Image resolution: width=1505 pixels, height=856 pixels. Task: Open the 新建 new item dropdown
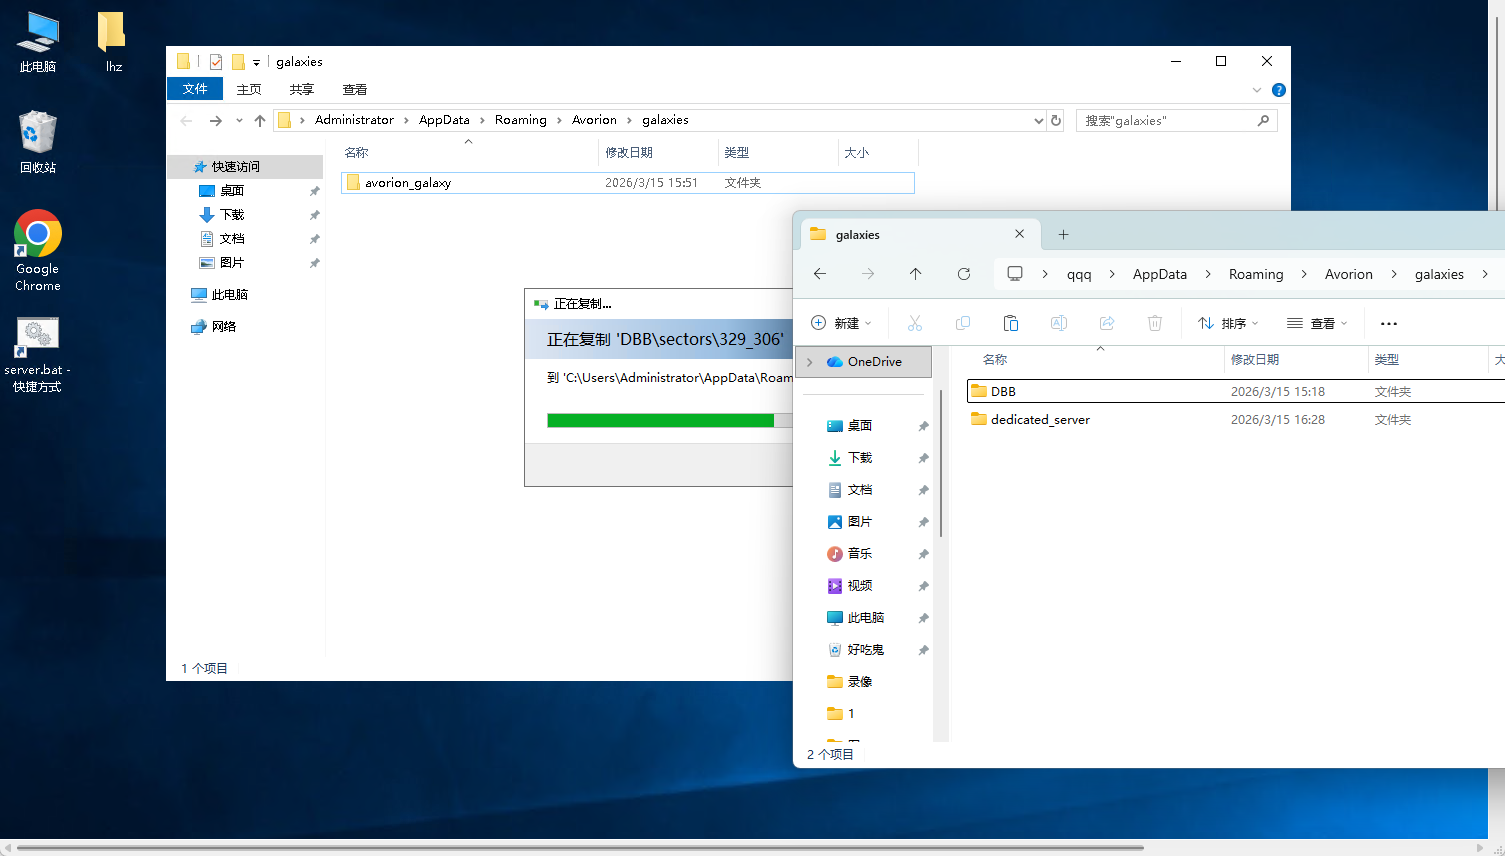[841, 323]
